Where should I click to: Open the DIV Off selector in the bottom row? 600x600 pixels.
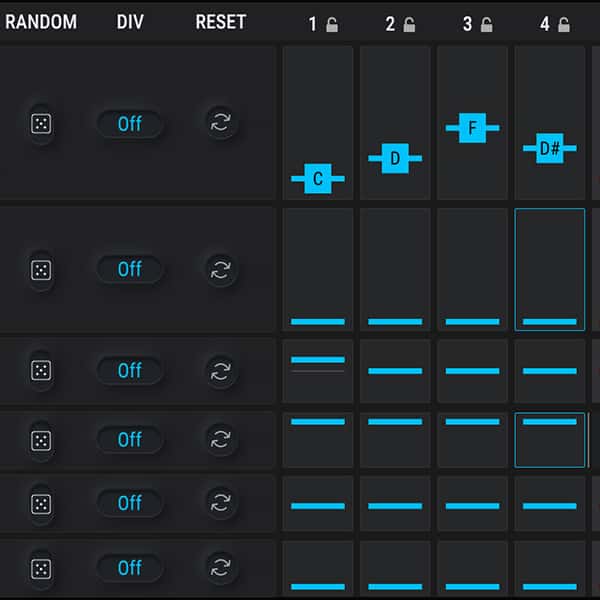130,567
